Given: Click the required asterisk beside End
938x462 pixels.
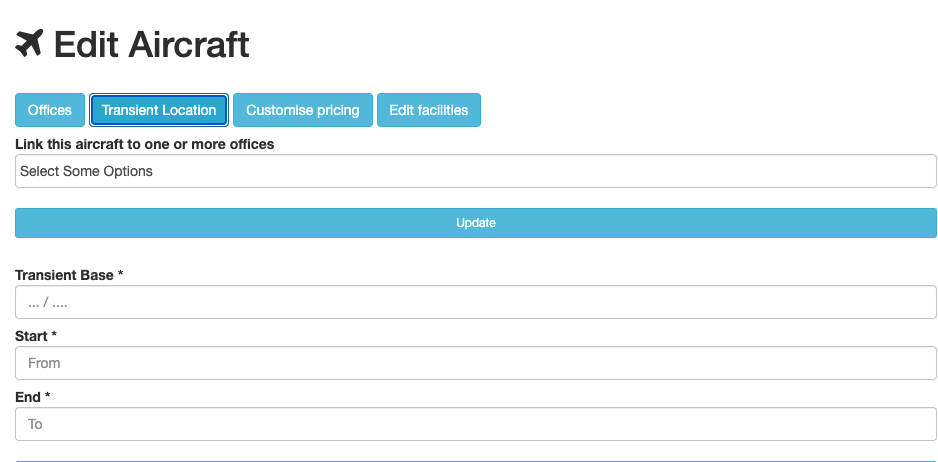Looking at the screenshot, I should pyautogui.click(x=47, y=397).
